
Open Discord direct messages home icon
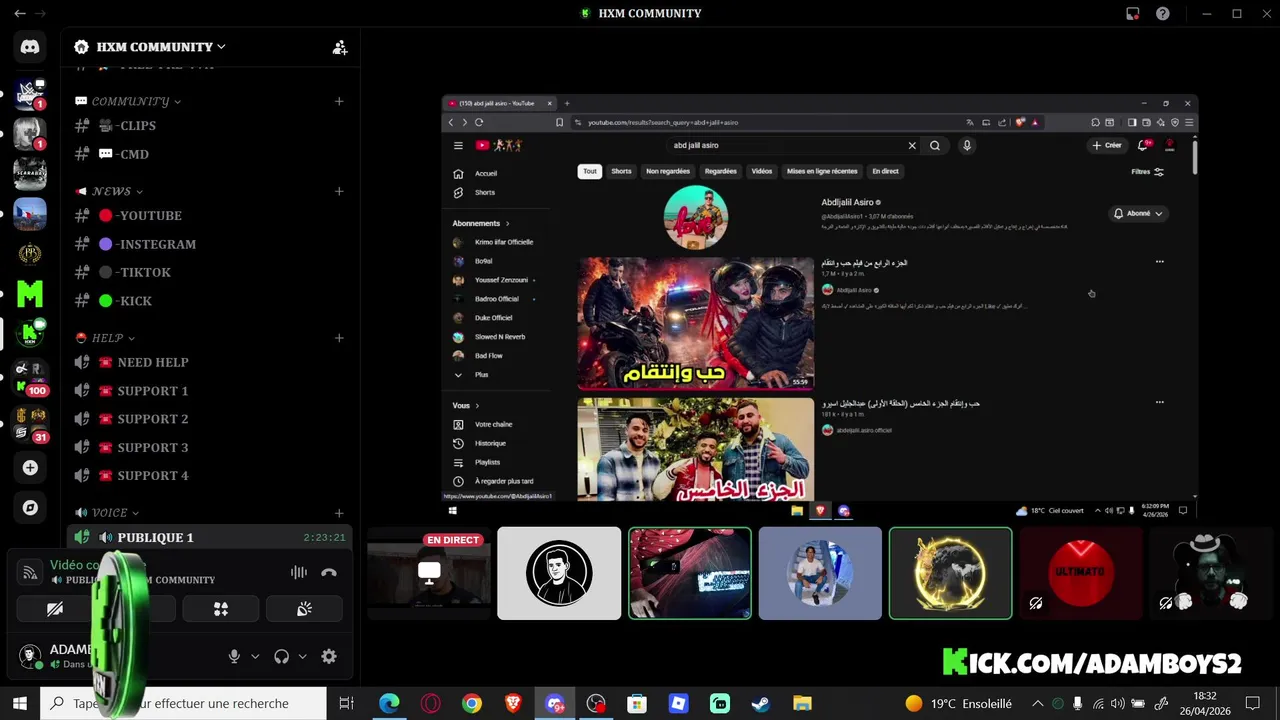pos(30,46)
